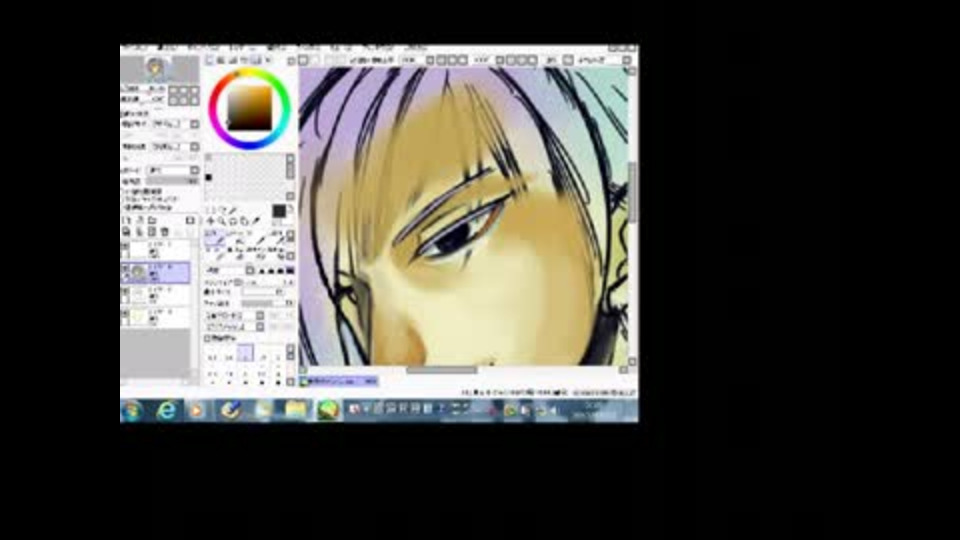Create a new layer in layer panel
960x540 pixels.
point(126,220)
